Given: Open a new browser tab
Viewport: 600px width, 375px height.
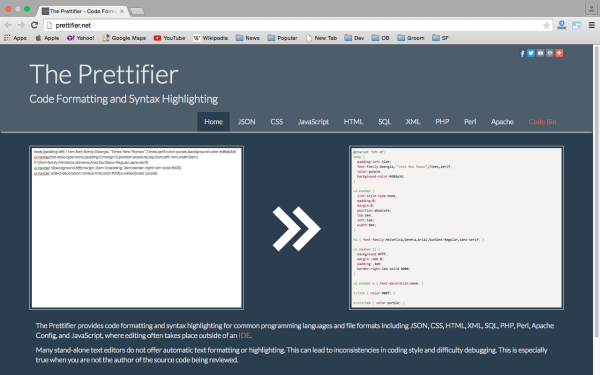Looking at the screenshot, I should click(137, 11).
